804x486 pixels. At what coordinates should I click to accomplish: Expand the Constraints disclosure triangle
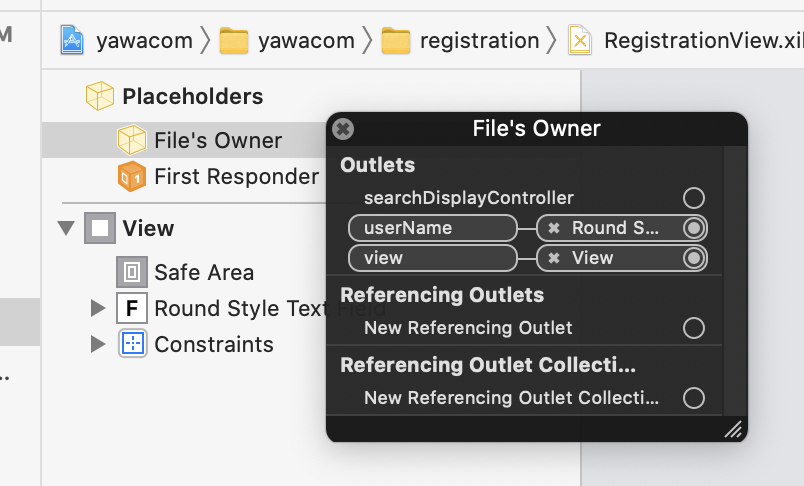[x=98, y=344]
